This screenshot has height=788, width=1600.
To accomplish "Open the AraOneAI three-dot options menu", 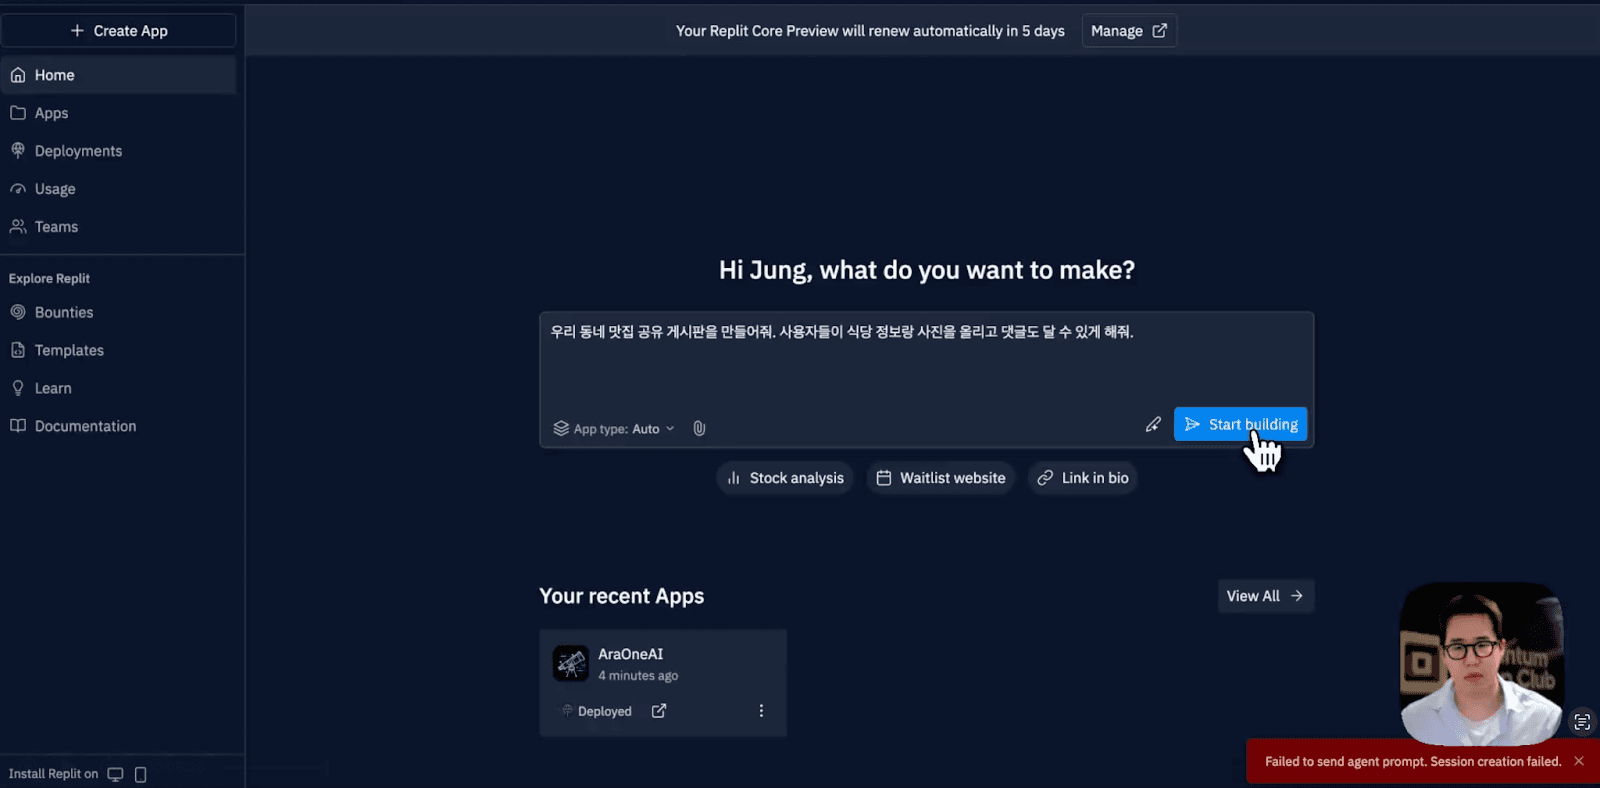I will pyautogui.click(x=761, y=711).
